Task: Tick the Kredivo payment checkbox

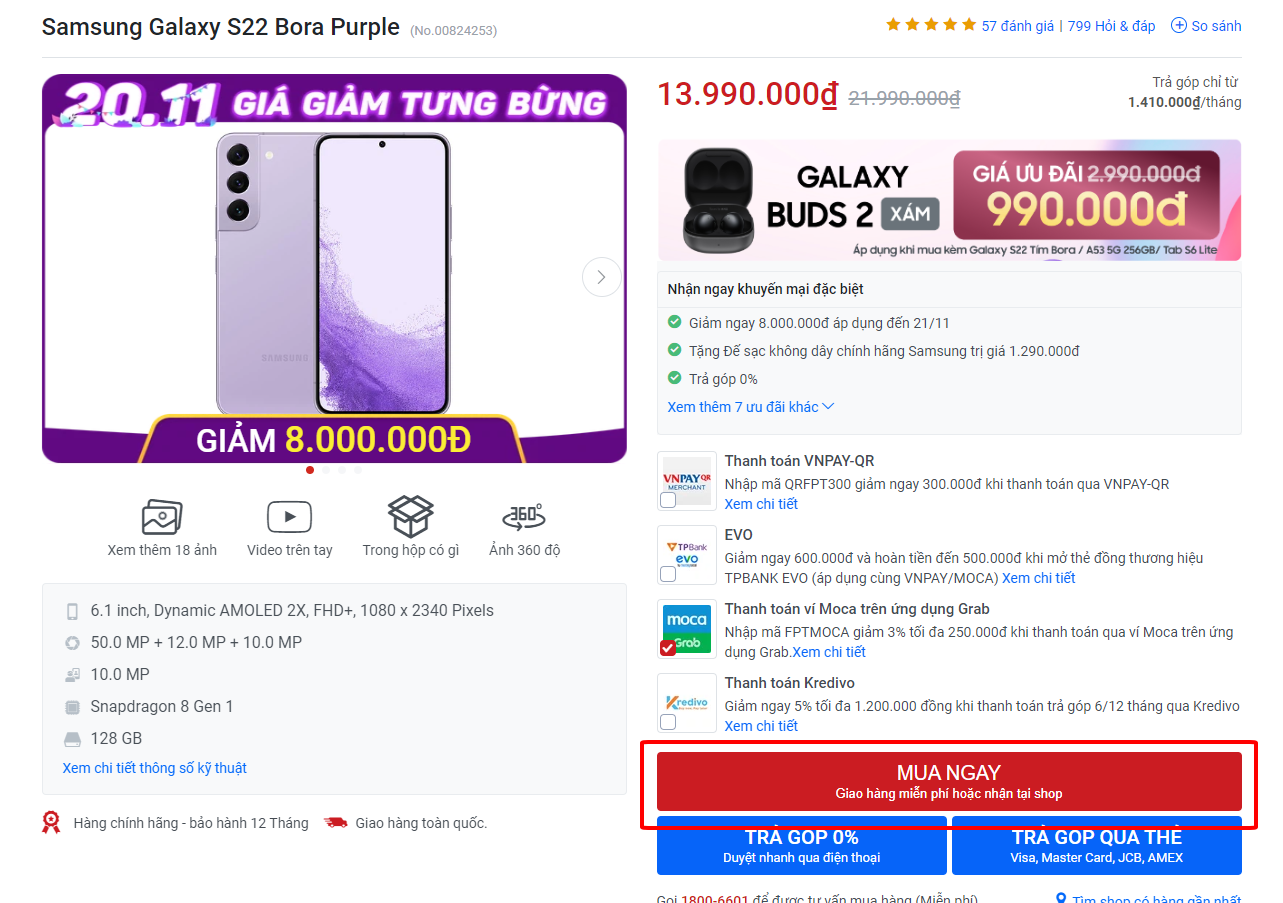Action: click(x=668, y=722)
